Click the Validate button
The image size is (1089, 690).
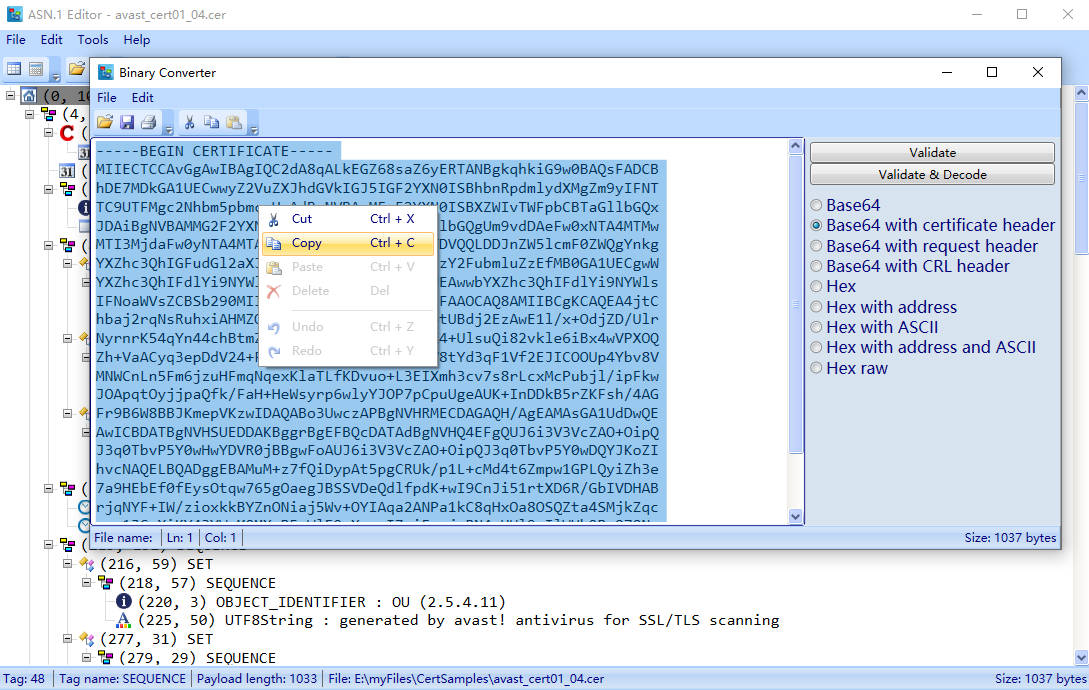click(x=932, y=152)
